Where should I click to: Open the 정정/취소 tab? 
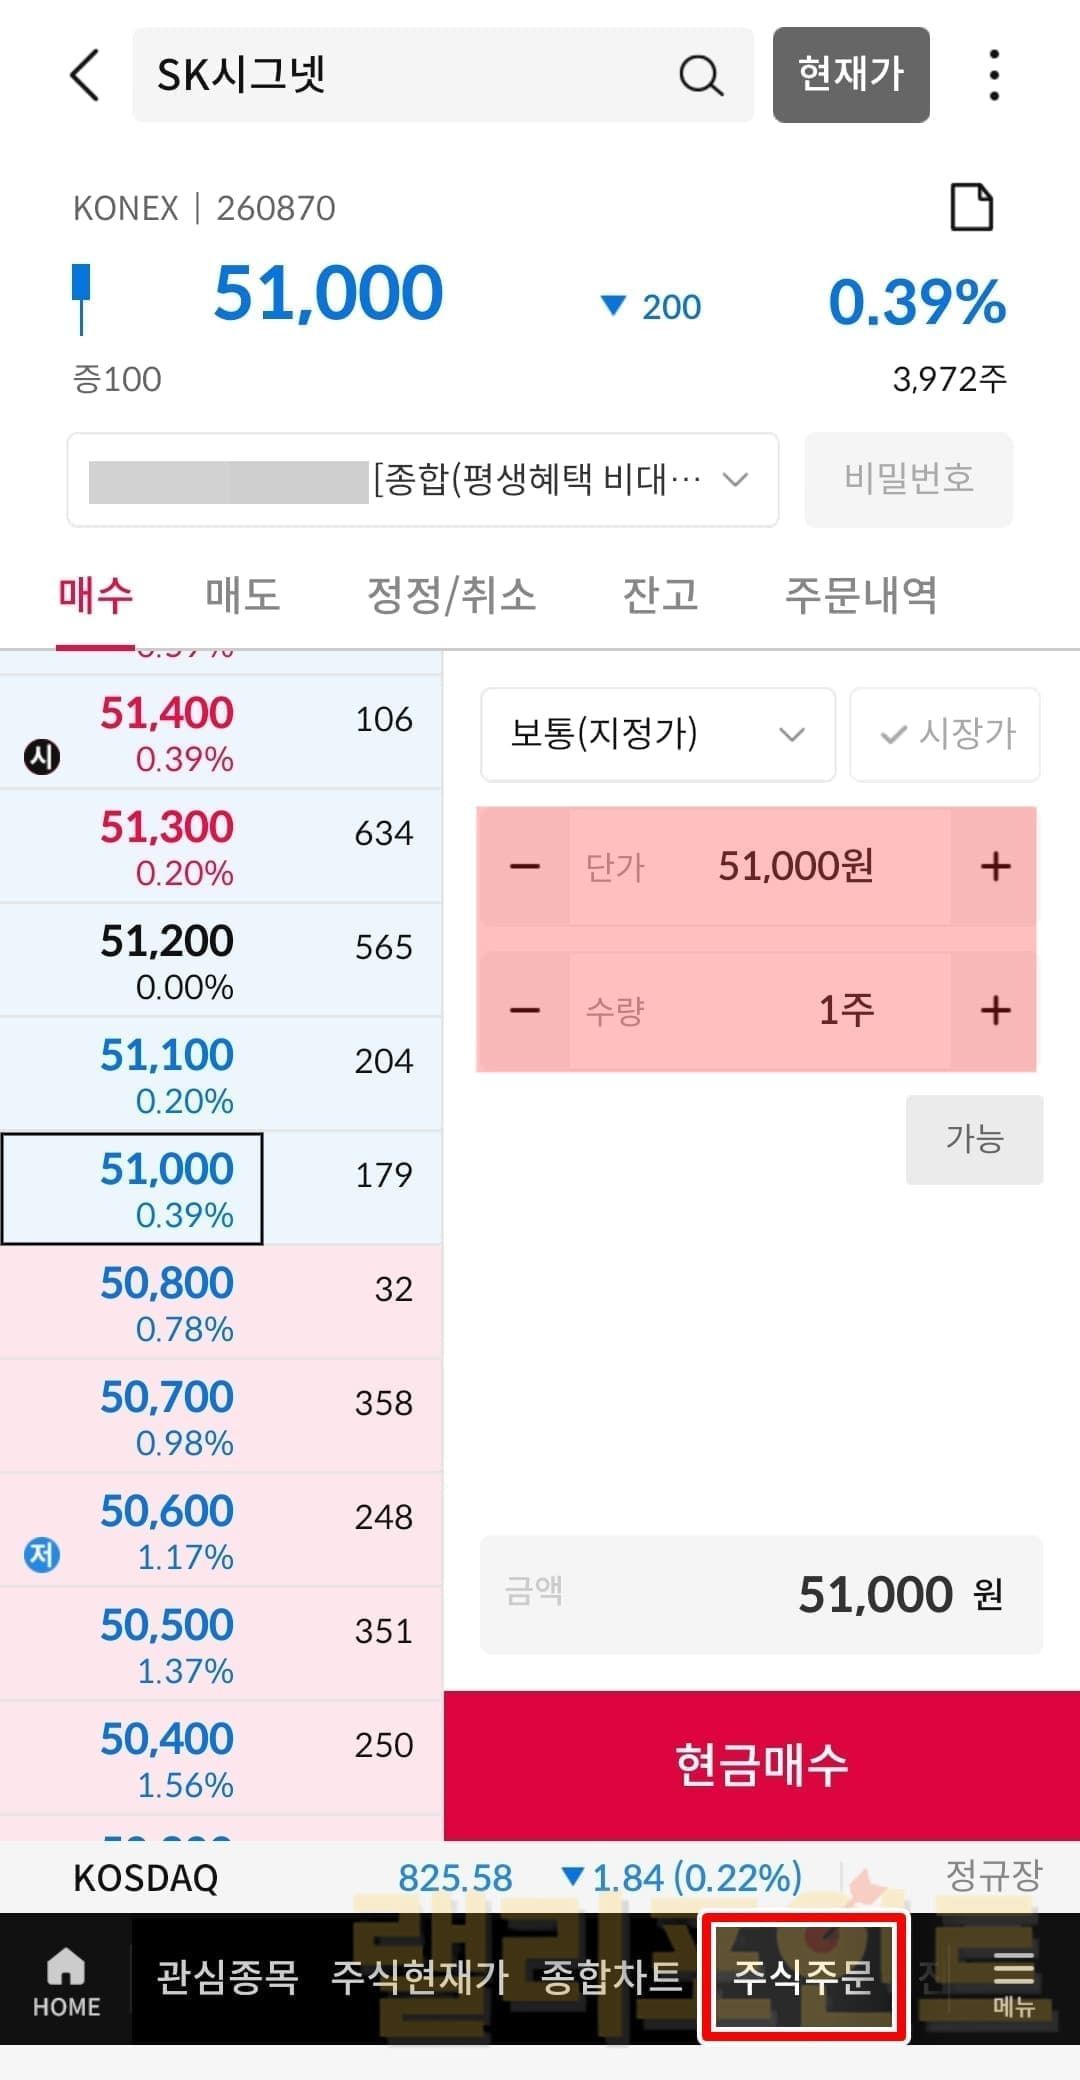coord(451,595)
